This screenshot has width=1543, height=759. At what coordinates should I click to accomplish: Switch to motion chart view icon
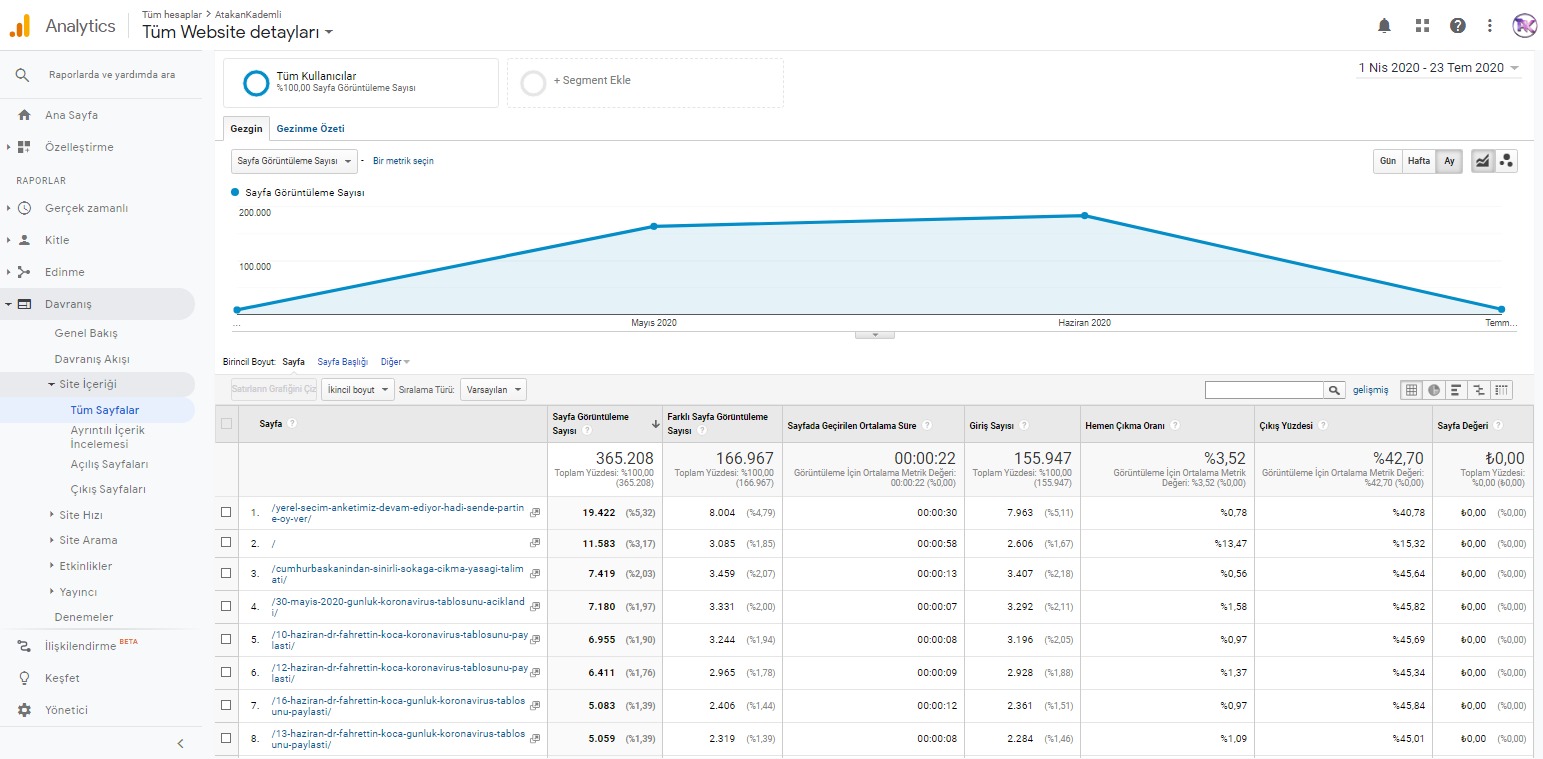click(1506, 161)
